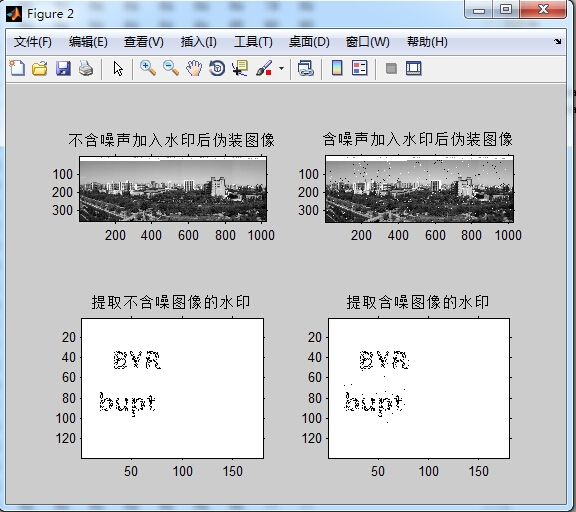This screenshot has width=576, height=512.
Task: Click the extracted watermark plot without noise
Action: (x=172, y=388)
